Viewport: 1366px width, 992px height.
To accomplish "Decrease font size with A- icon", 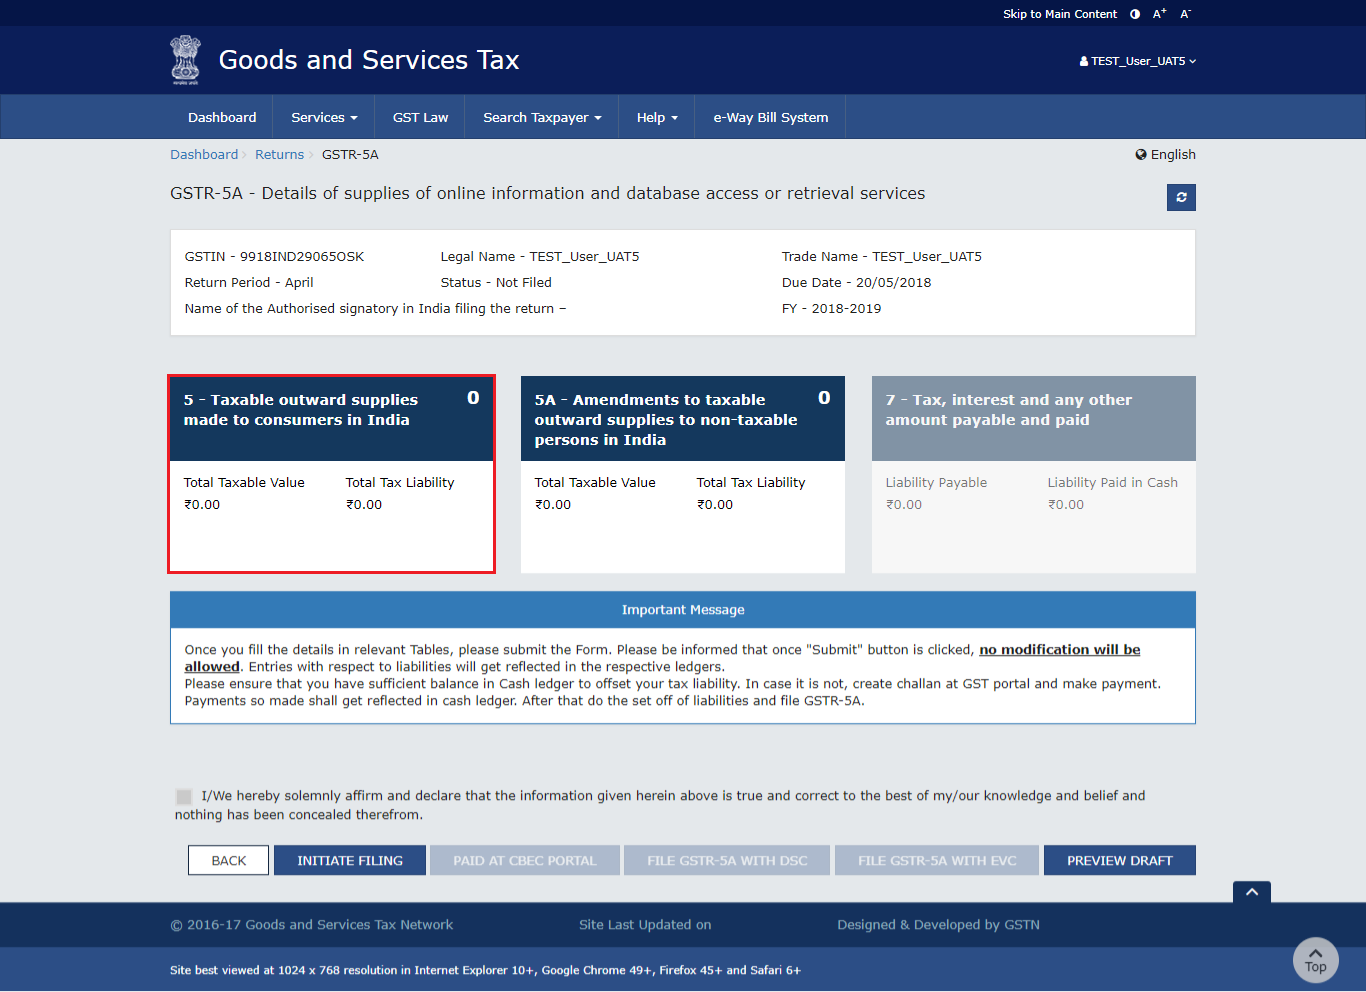I will tap(1185, 14).
